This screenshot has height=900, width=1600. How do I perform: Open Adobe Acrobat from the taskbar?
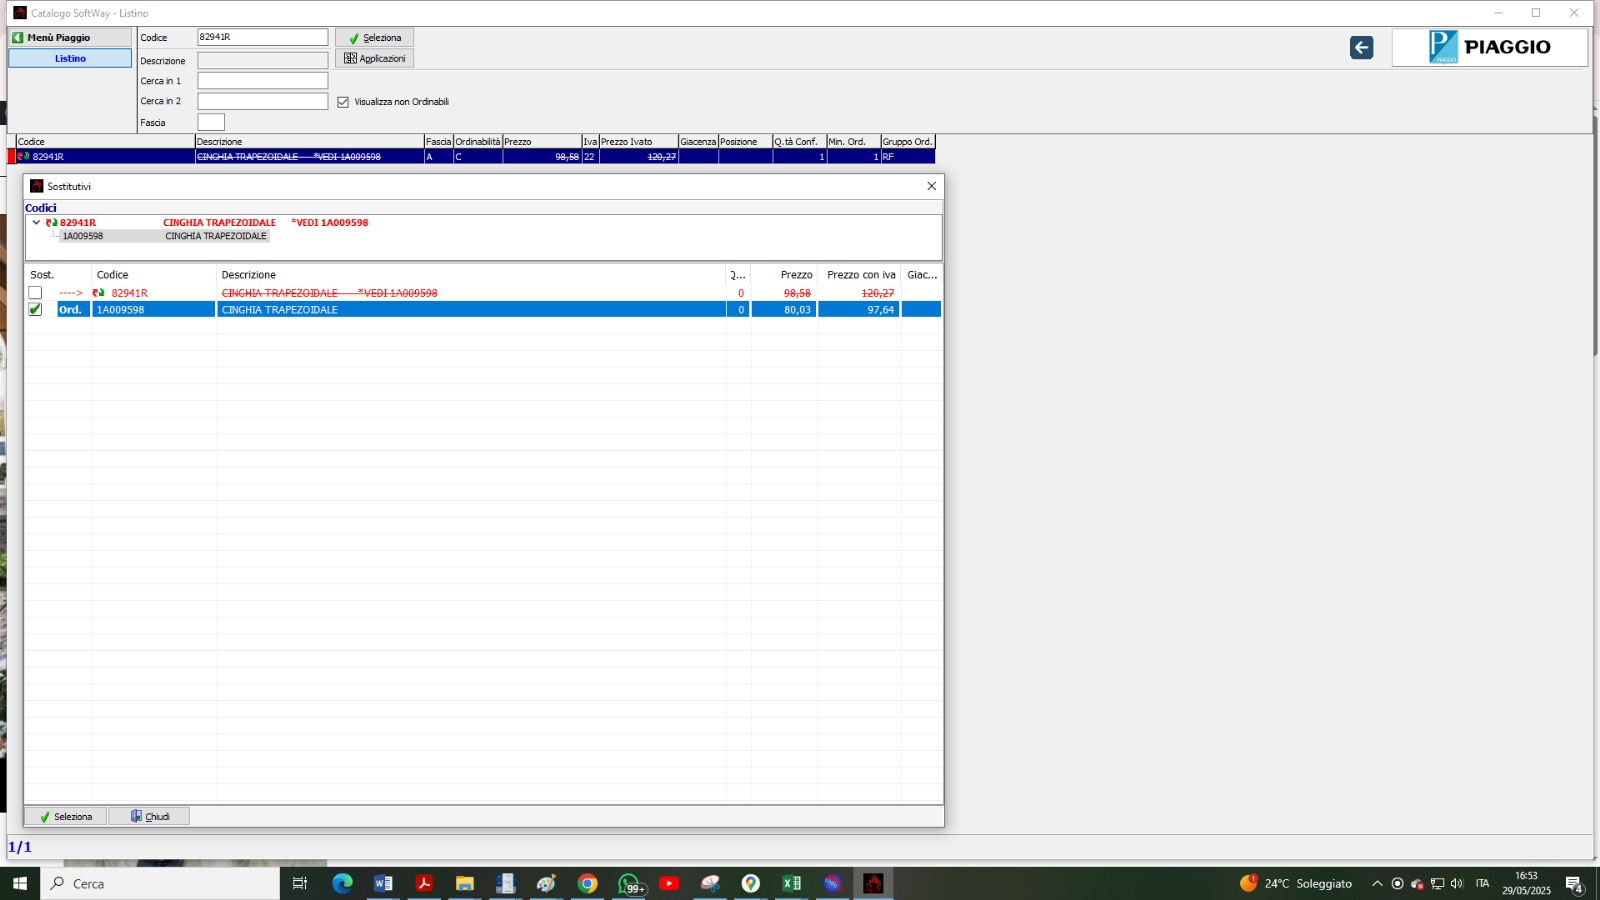[424, 883]
